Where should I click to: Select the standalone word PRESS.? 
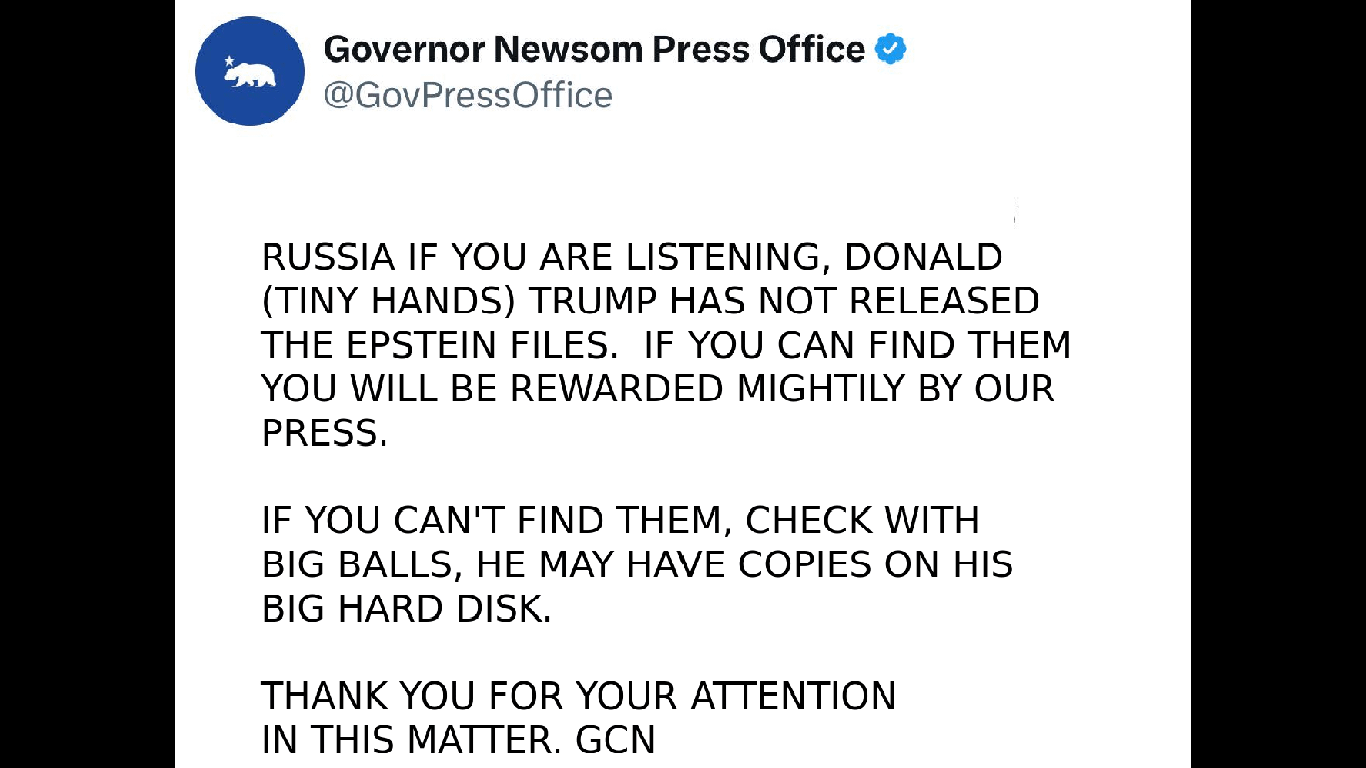[323, 433]
